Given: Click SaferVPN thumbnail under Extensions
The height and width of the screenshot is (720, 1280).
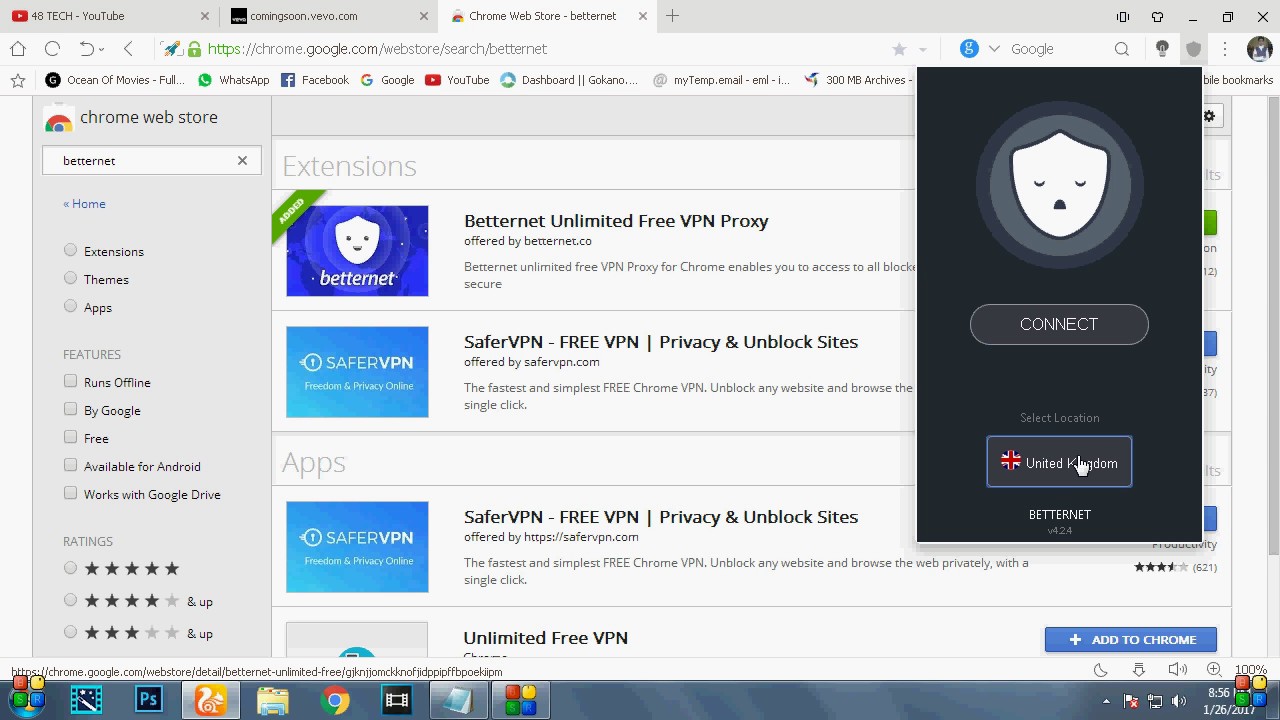Looking at the screenshot, I should 357,372.
